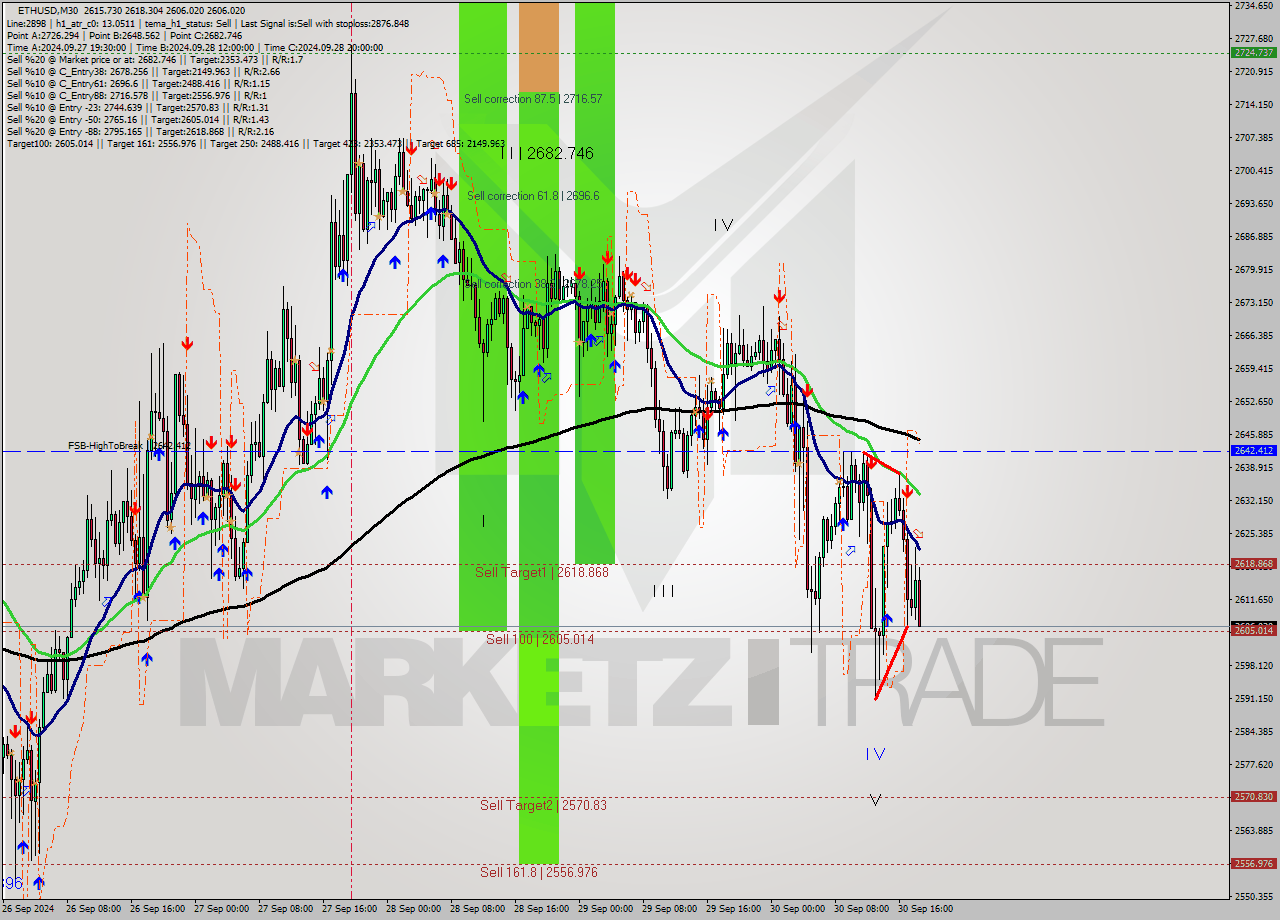
Task: Click the Sell Target1 | 2618.868 label
Action: tap(541, 572)
